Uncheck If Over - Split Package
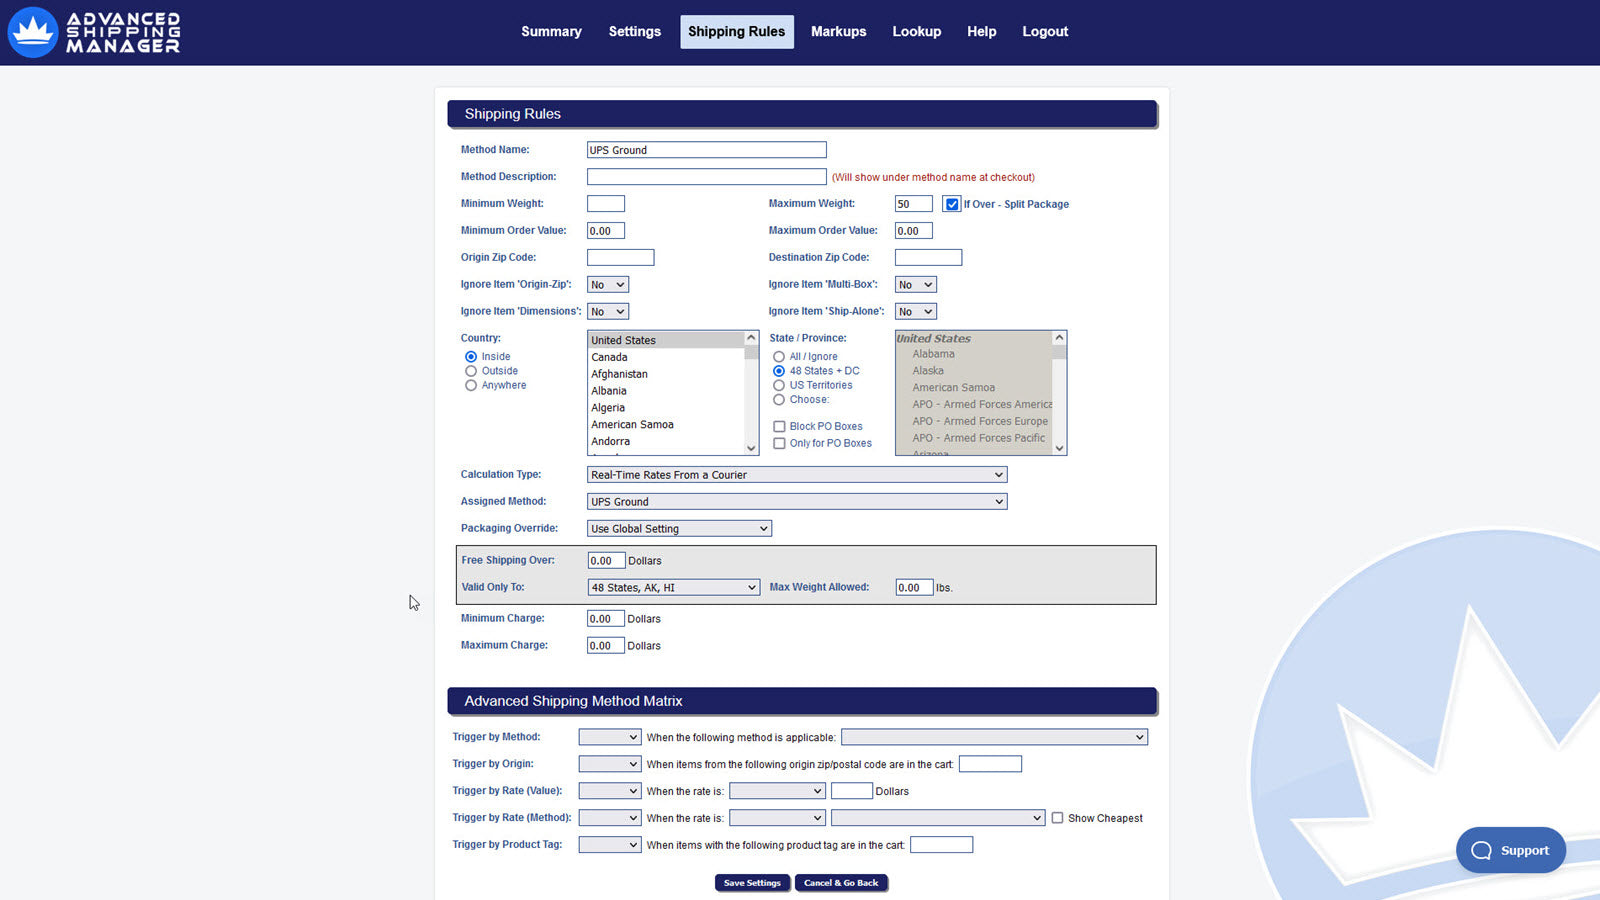 click(951, 203)
